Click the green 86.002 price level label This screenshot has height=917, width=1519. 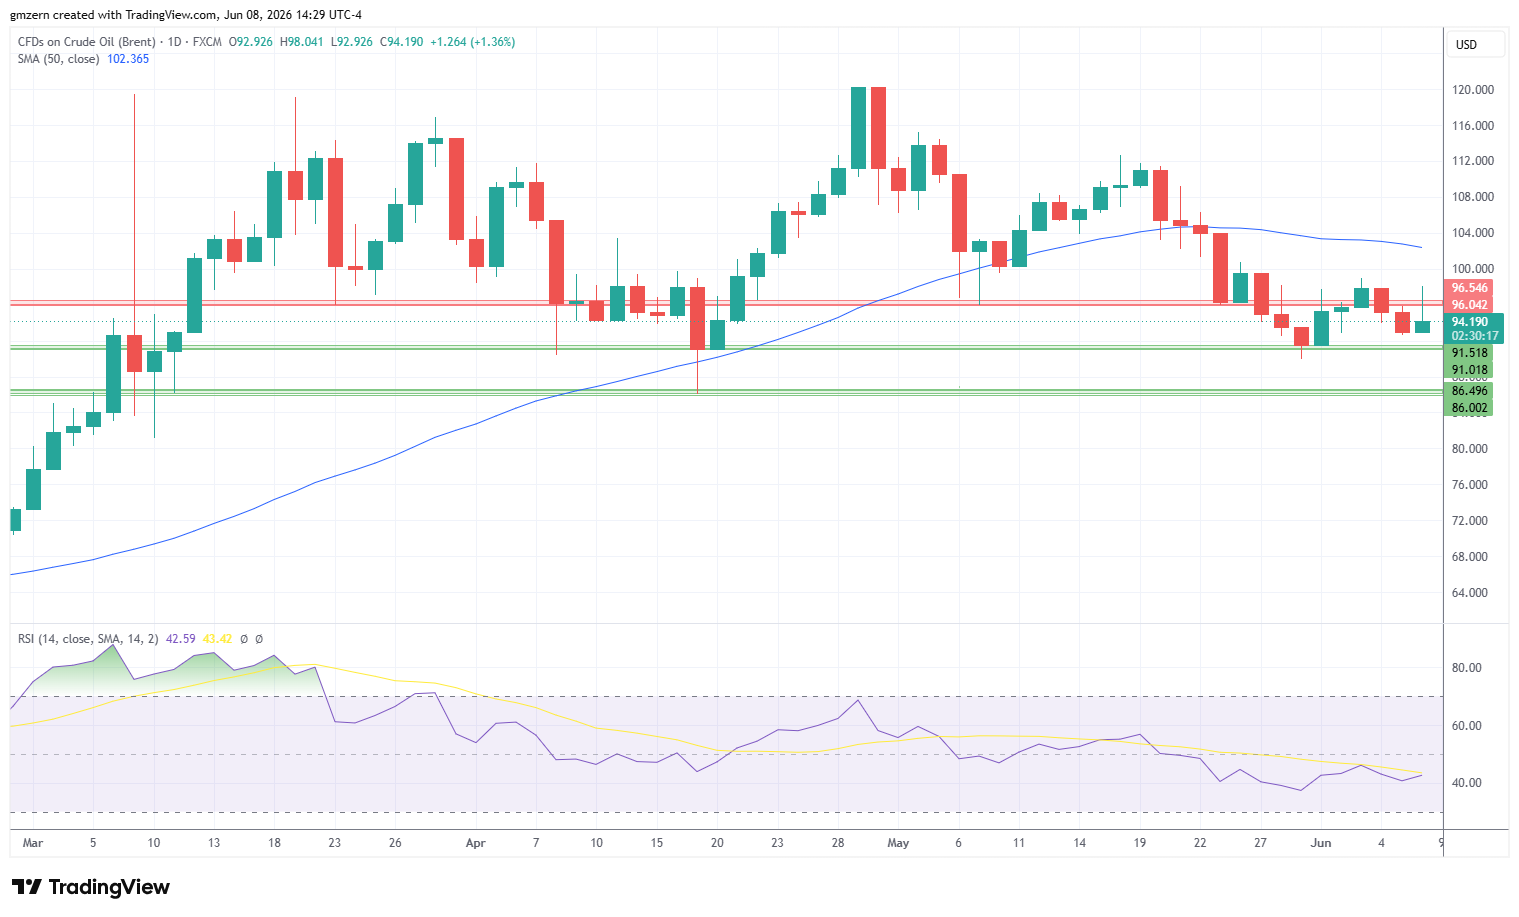tap(1470, 408)
